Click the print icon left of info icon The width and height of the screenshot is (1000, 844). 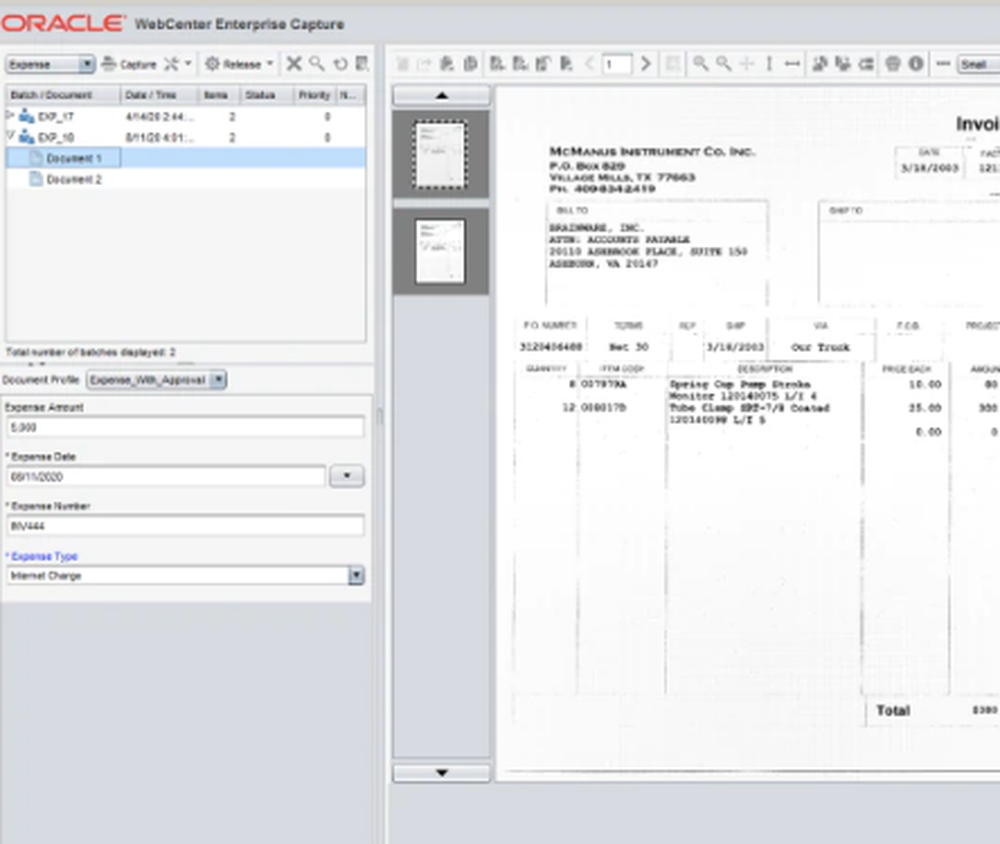coord(893,64)
